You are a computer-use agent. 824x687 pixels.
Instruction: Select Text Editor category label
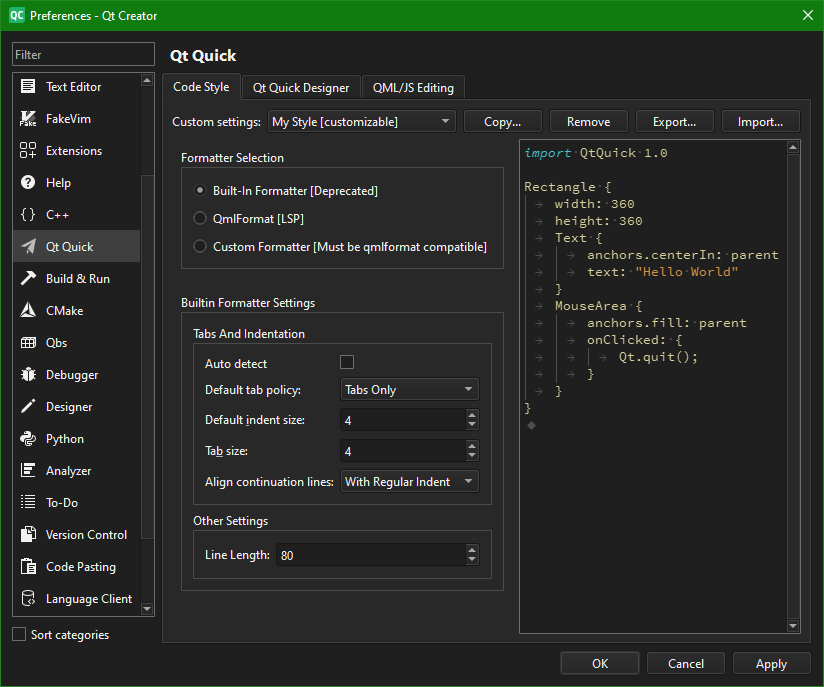pyautogui.click(x=74, y=87)
